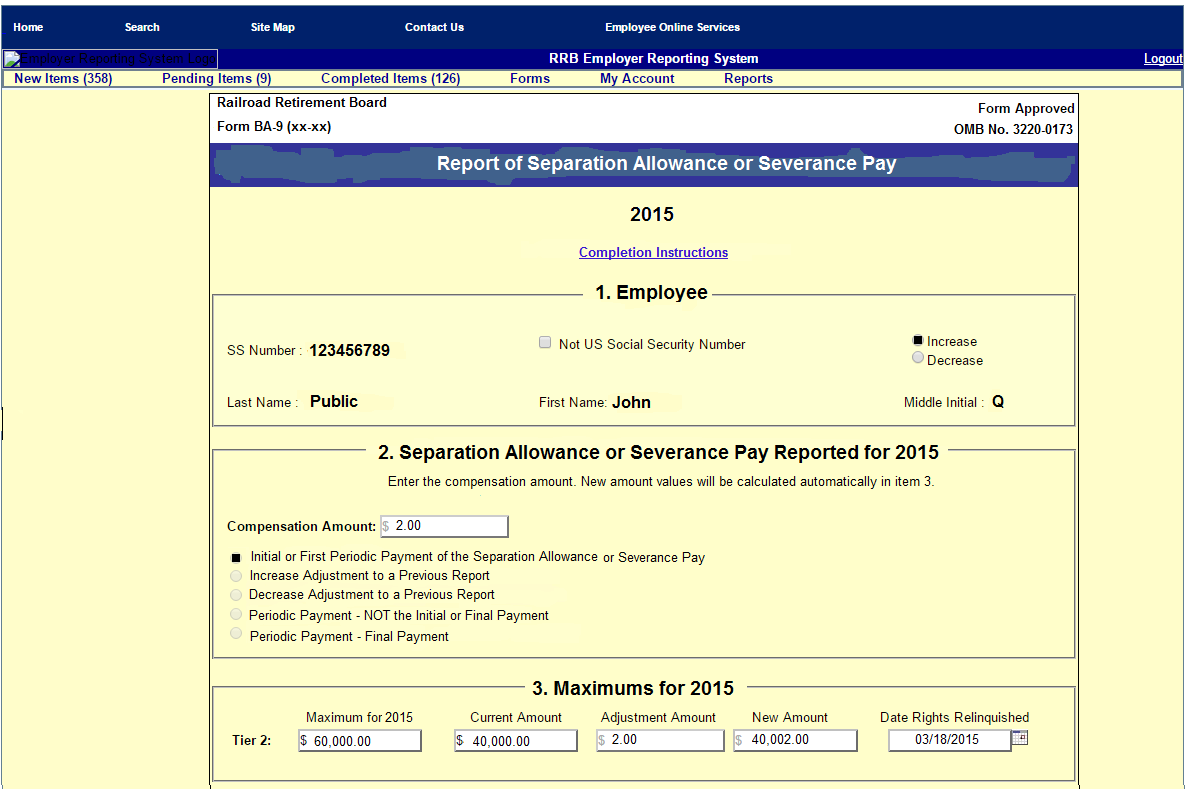This screenshot has width=1192, height=789.
Task: Select the Increase radio button
Action: [x=918, y=341]
